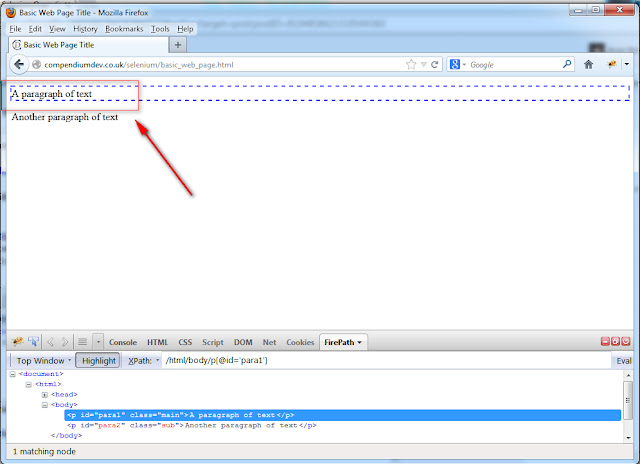Click the search magnifier icon
640x464 pixels.
[x=567, y=64]
